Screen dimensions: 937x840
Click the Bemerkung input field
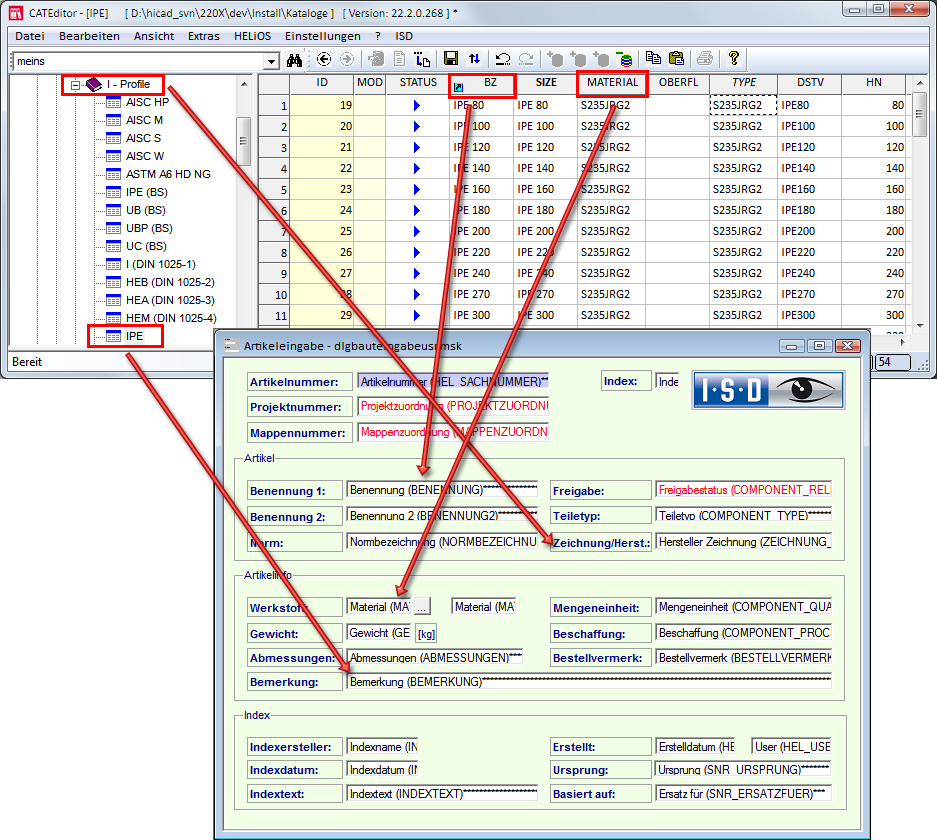tap(588, 681)
